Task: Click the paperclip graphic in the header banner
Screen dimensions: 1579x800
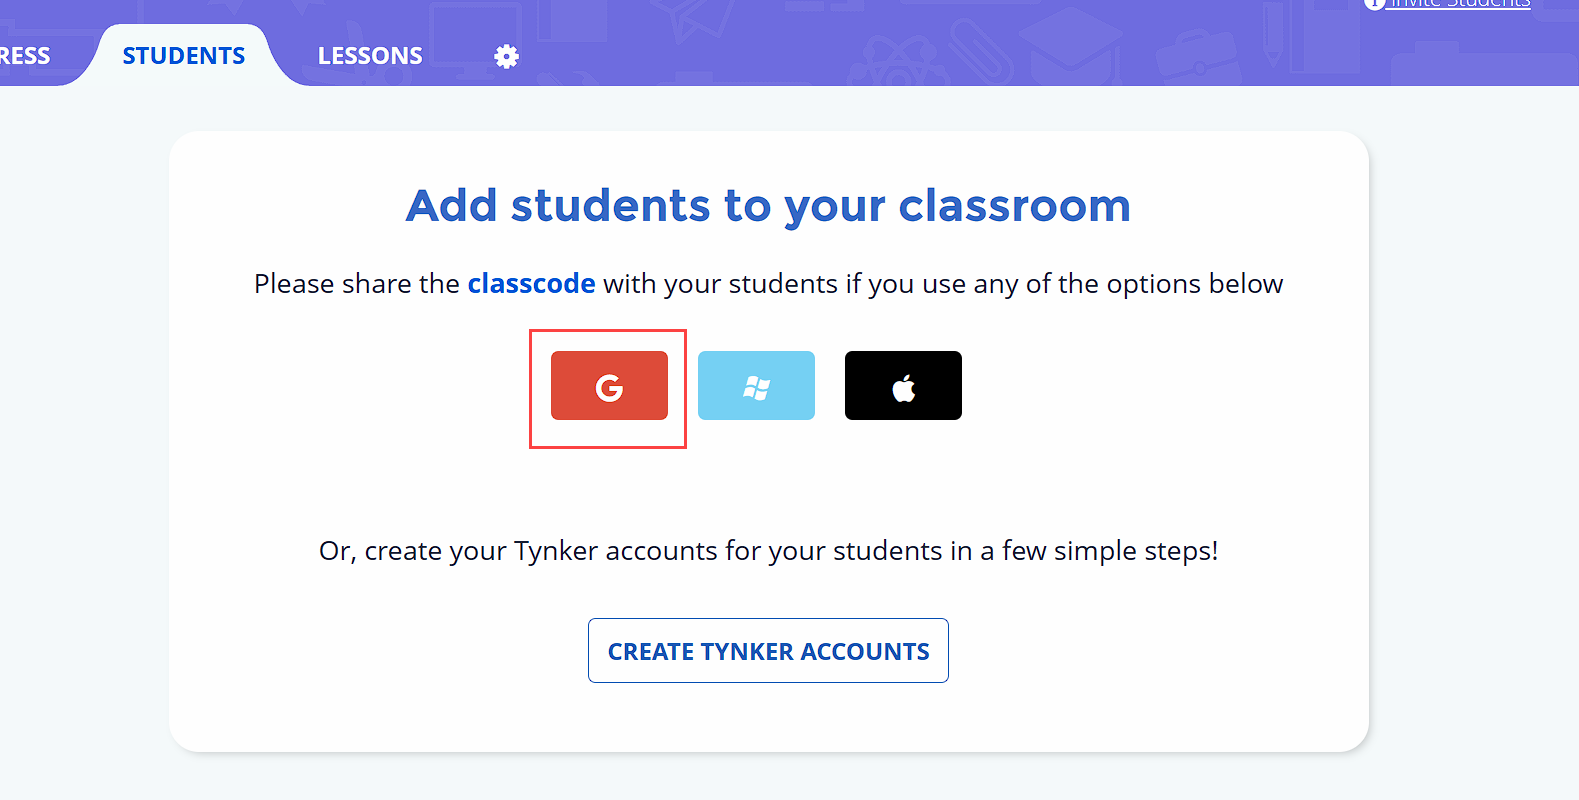Action: pyautogui.click(x=980, y=52)
